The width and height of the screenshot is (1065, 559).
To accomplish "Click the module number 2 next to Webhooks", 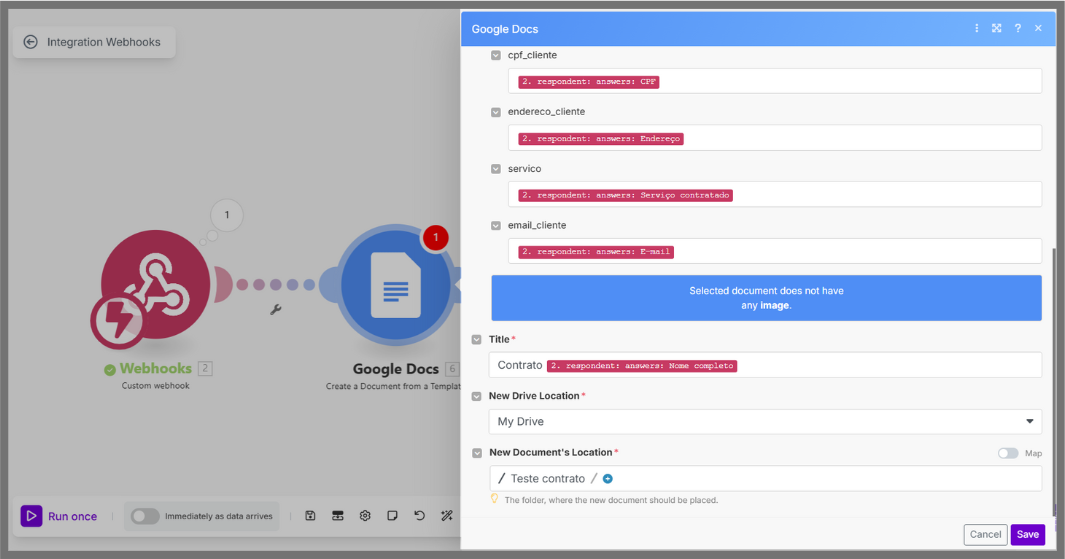I will 205,369.
